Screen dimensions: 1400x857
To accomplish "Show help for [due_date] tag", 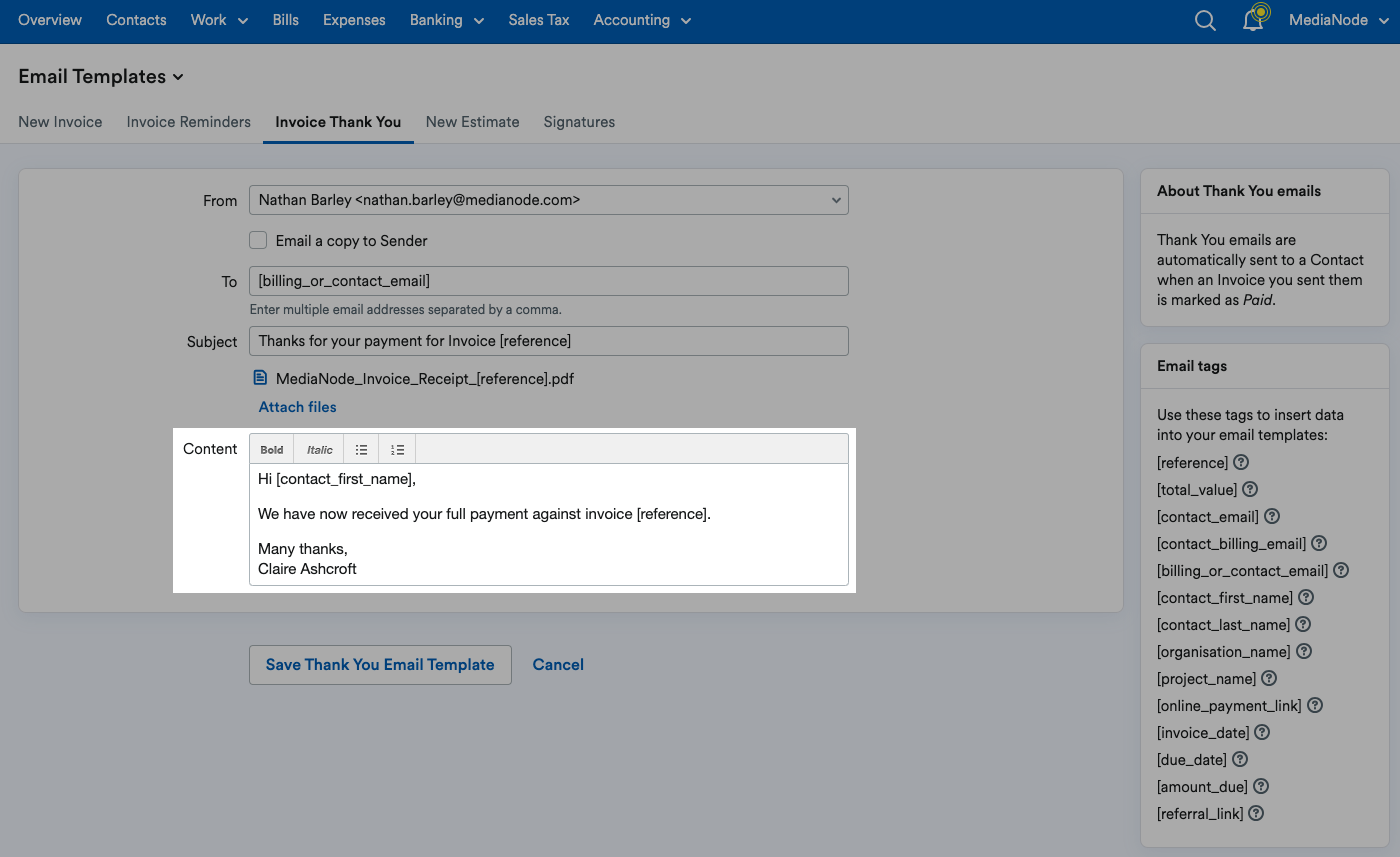I will 1240,759.
